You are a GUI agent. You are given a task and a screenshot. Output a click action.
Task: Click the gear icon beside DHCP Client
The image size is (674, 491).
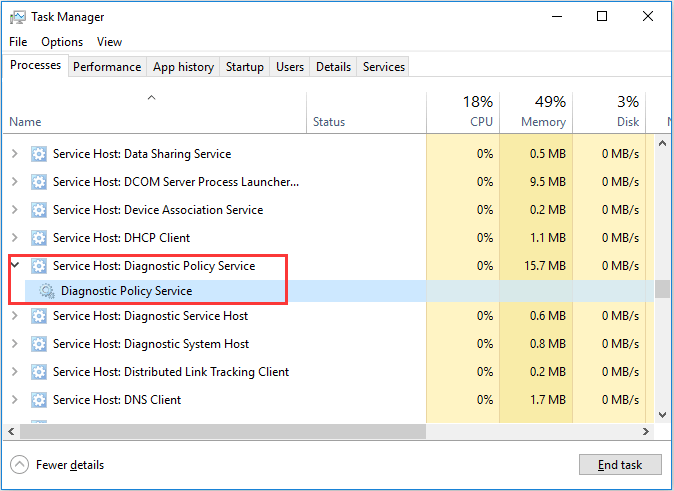point(39,238)
